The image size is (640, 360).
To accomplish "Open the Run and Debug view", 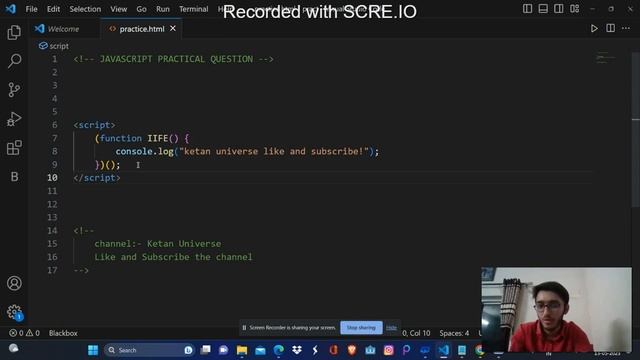I will click(14, 119).
